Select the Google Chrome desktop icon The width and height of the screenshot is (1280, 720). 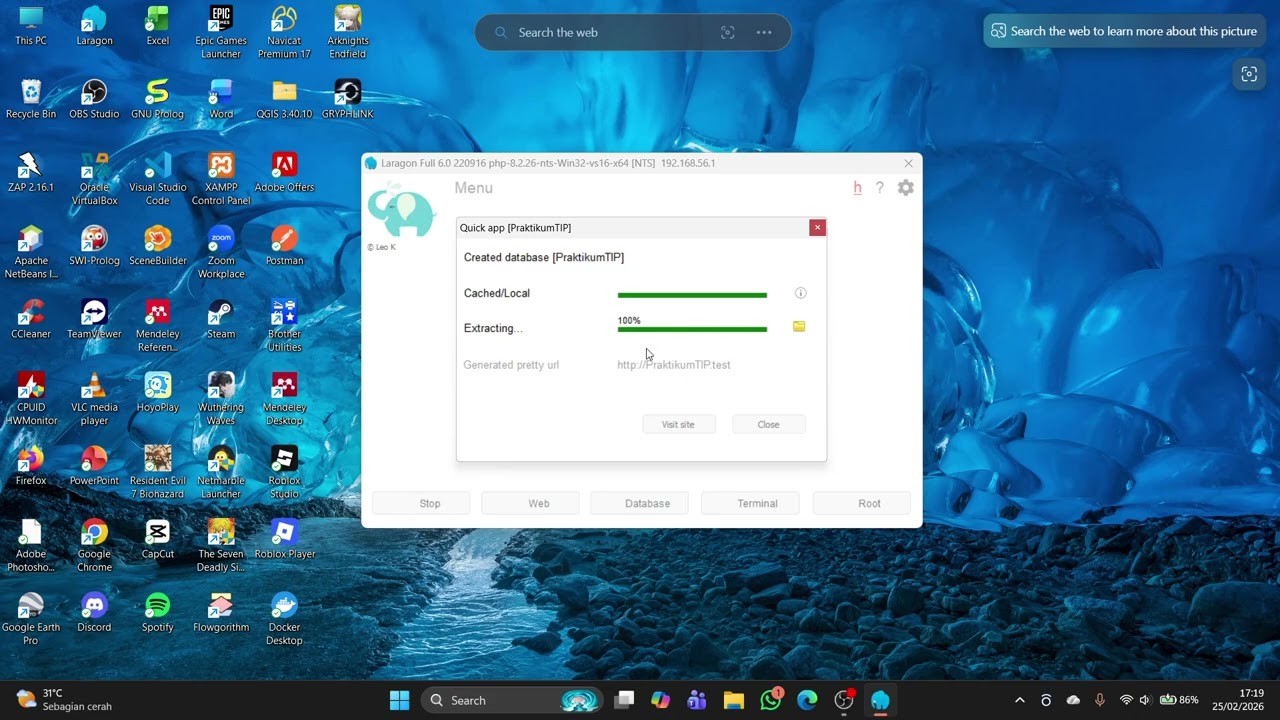click(94, 545)
